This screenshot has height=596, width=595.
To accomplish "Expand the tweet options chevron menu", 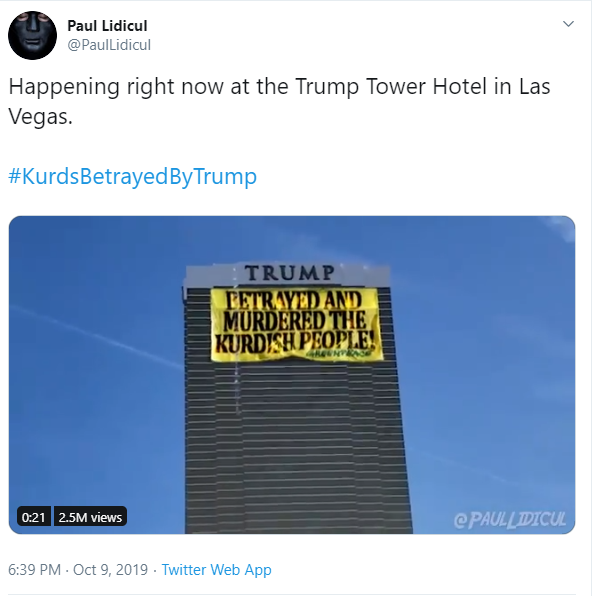I will [x=568, y=24].
